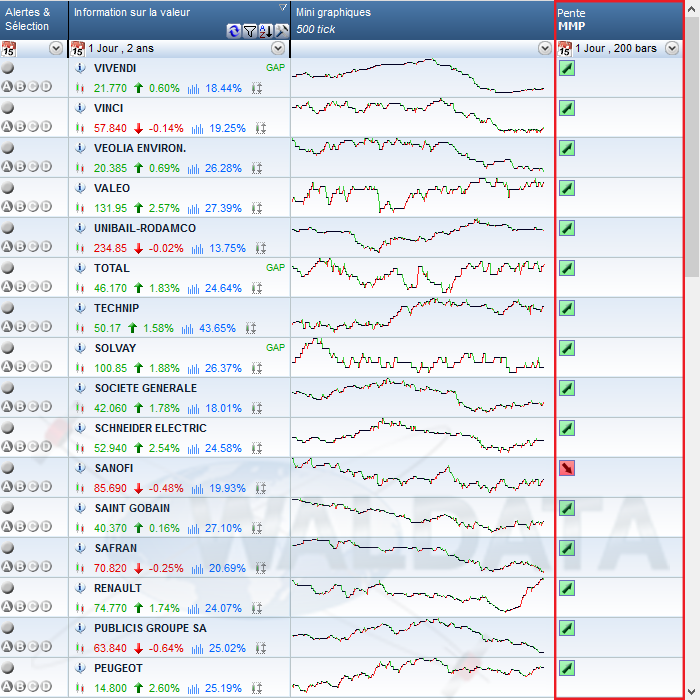Toggle the alert circle for SOCIETE GENERALE
This screenshot has height=700, width=700.
pyautogui.click(x=8, y=388)
